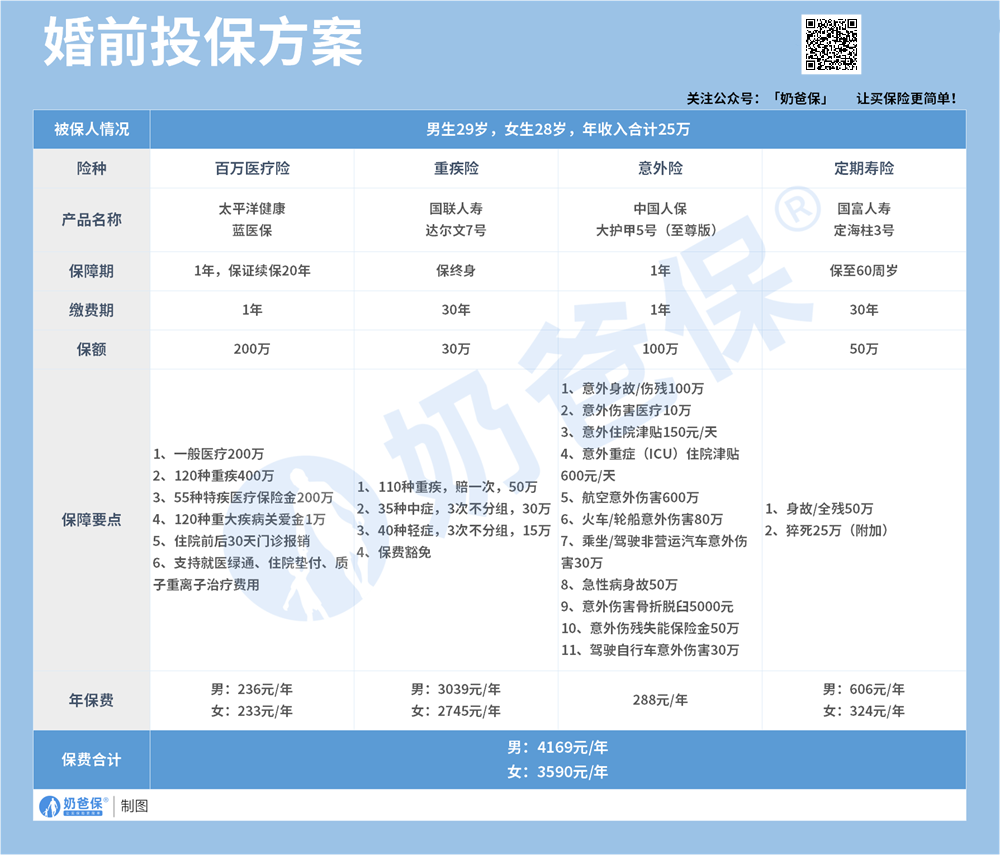This screenshot has height=855, width=1000.
Task: Click the QR code image
Action: [x=831, y=44]
